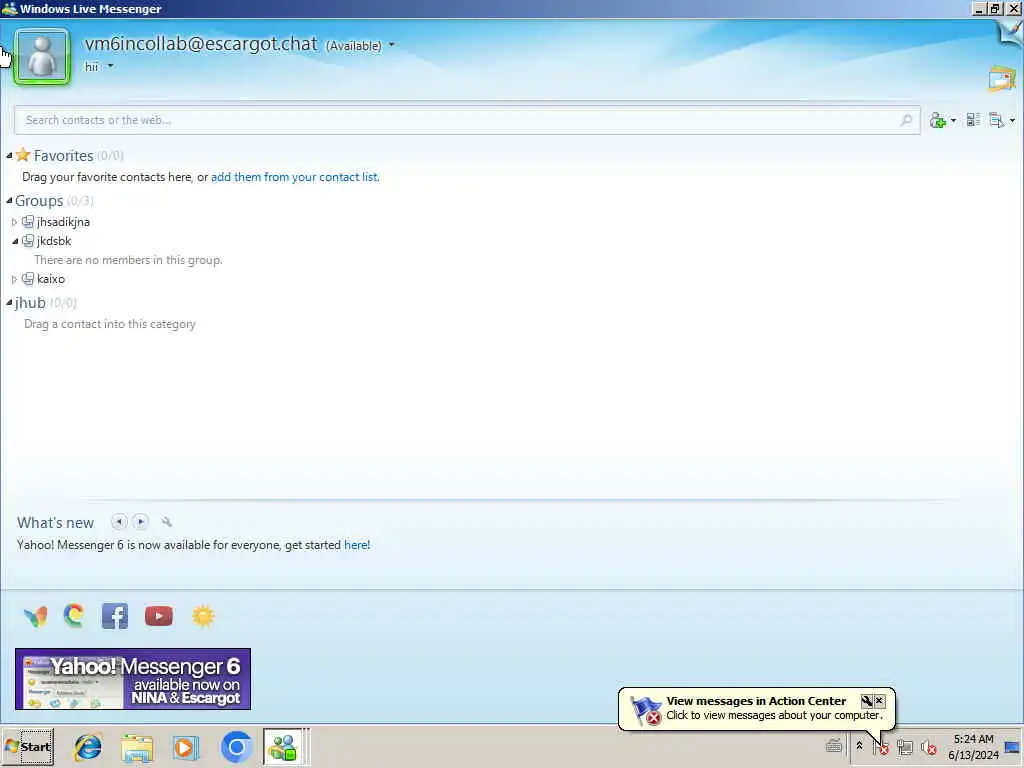
Task: Click the Favorites star icon
Action: (x=23, y=155)
